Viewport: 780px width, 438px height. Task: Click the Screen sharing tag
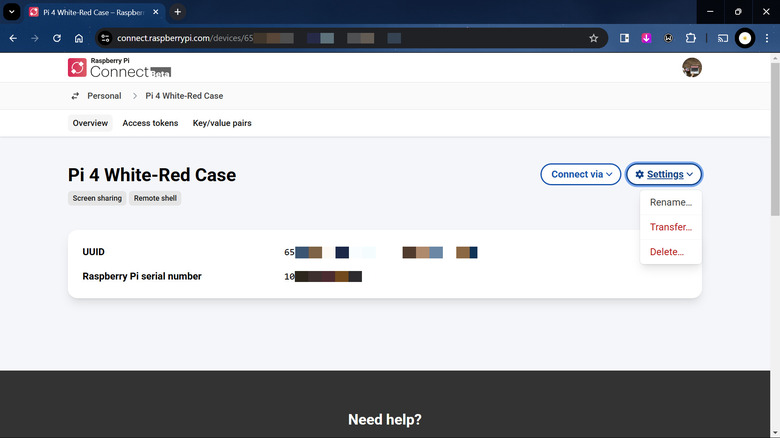97,198
